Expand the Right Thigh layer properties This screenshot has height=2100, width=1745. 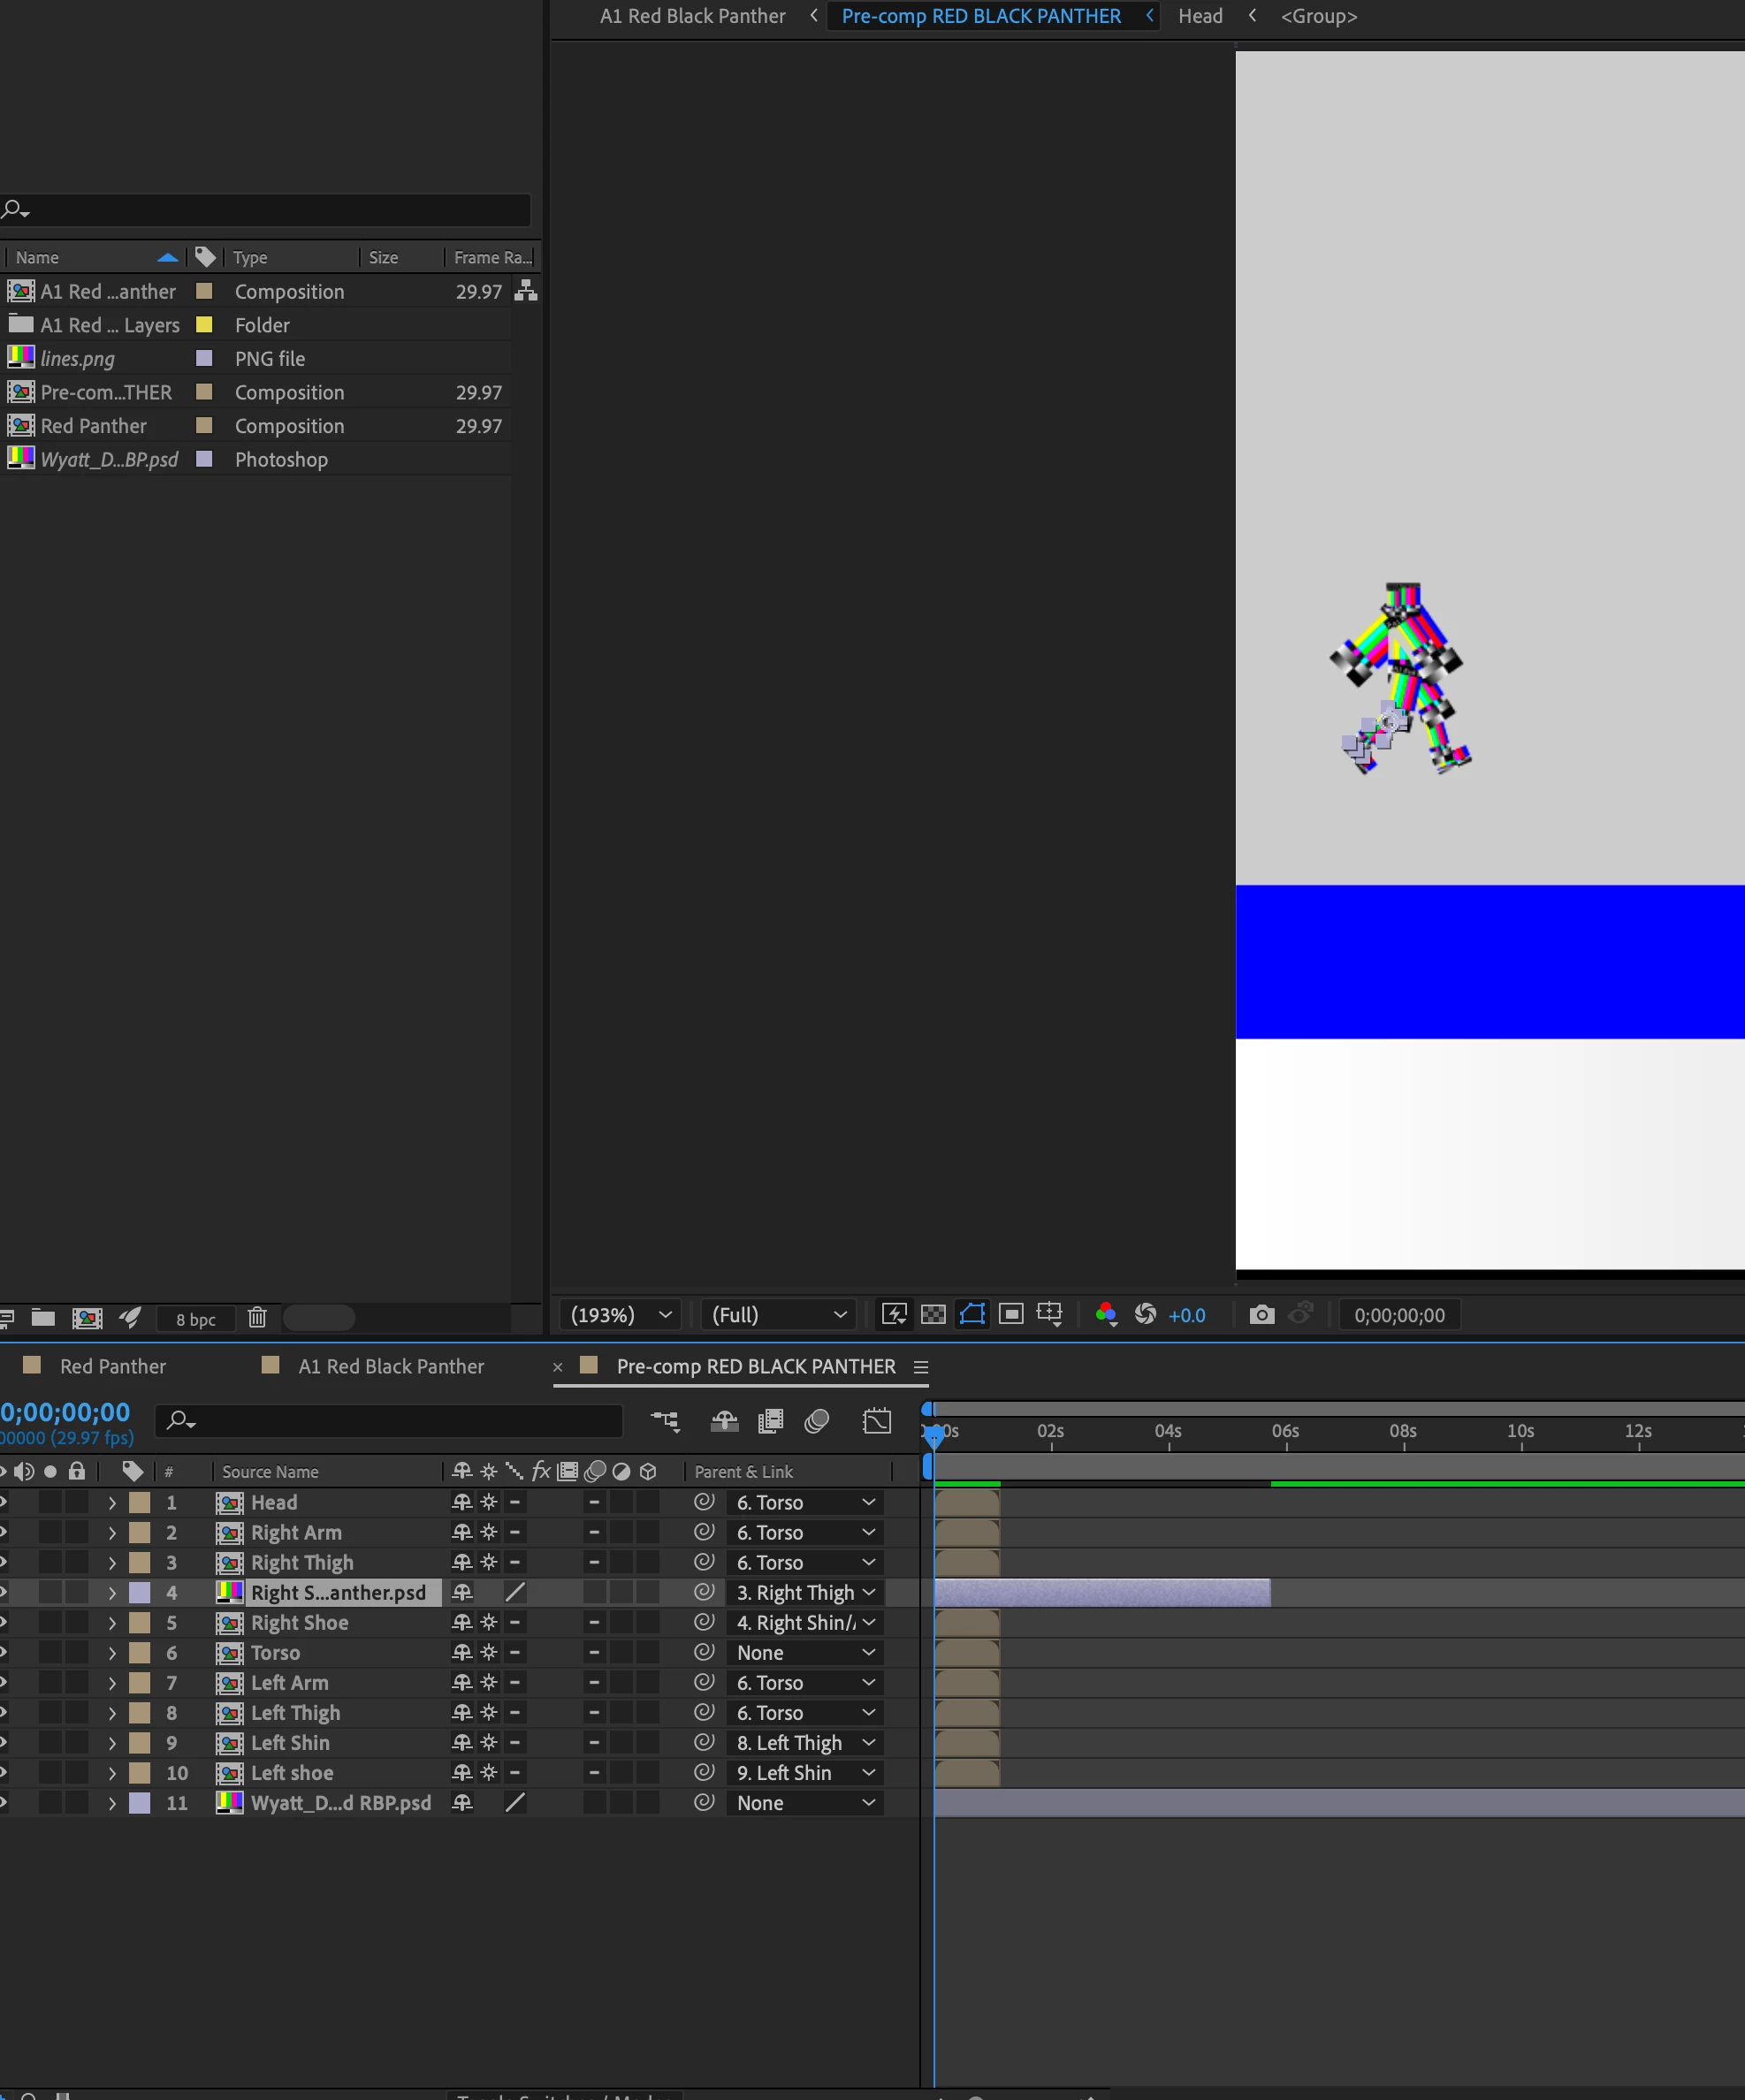112,1563
